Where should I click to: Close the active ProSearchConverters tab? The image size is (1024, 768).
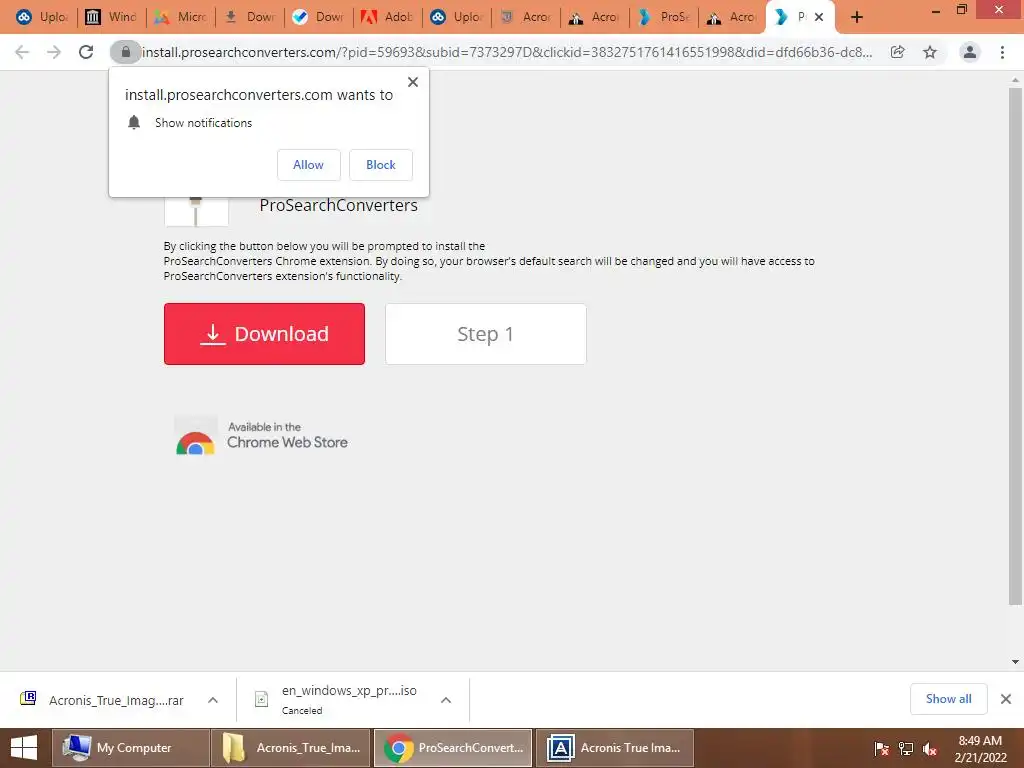click(x=819, y=17)
